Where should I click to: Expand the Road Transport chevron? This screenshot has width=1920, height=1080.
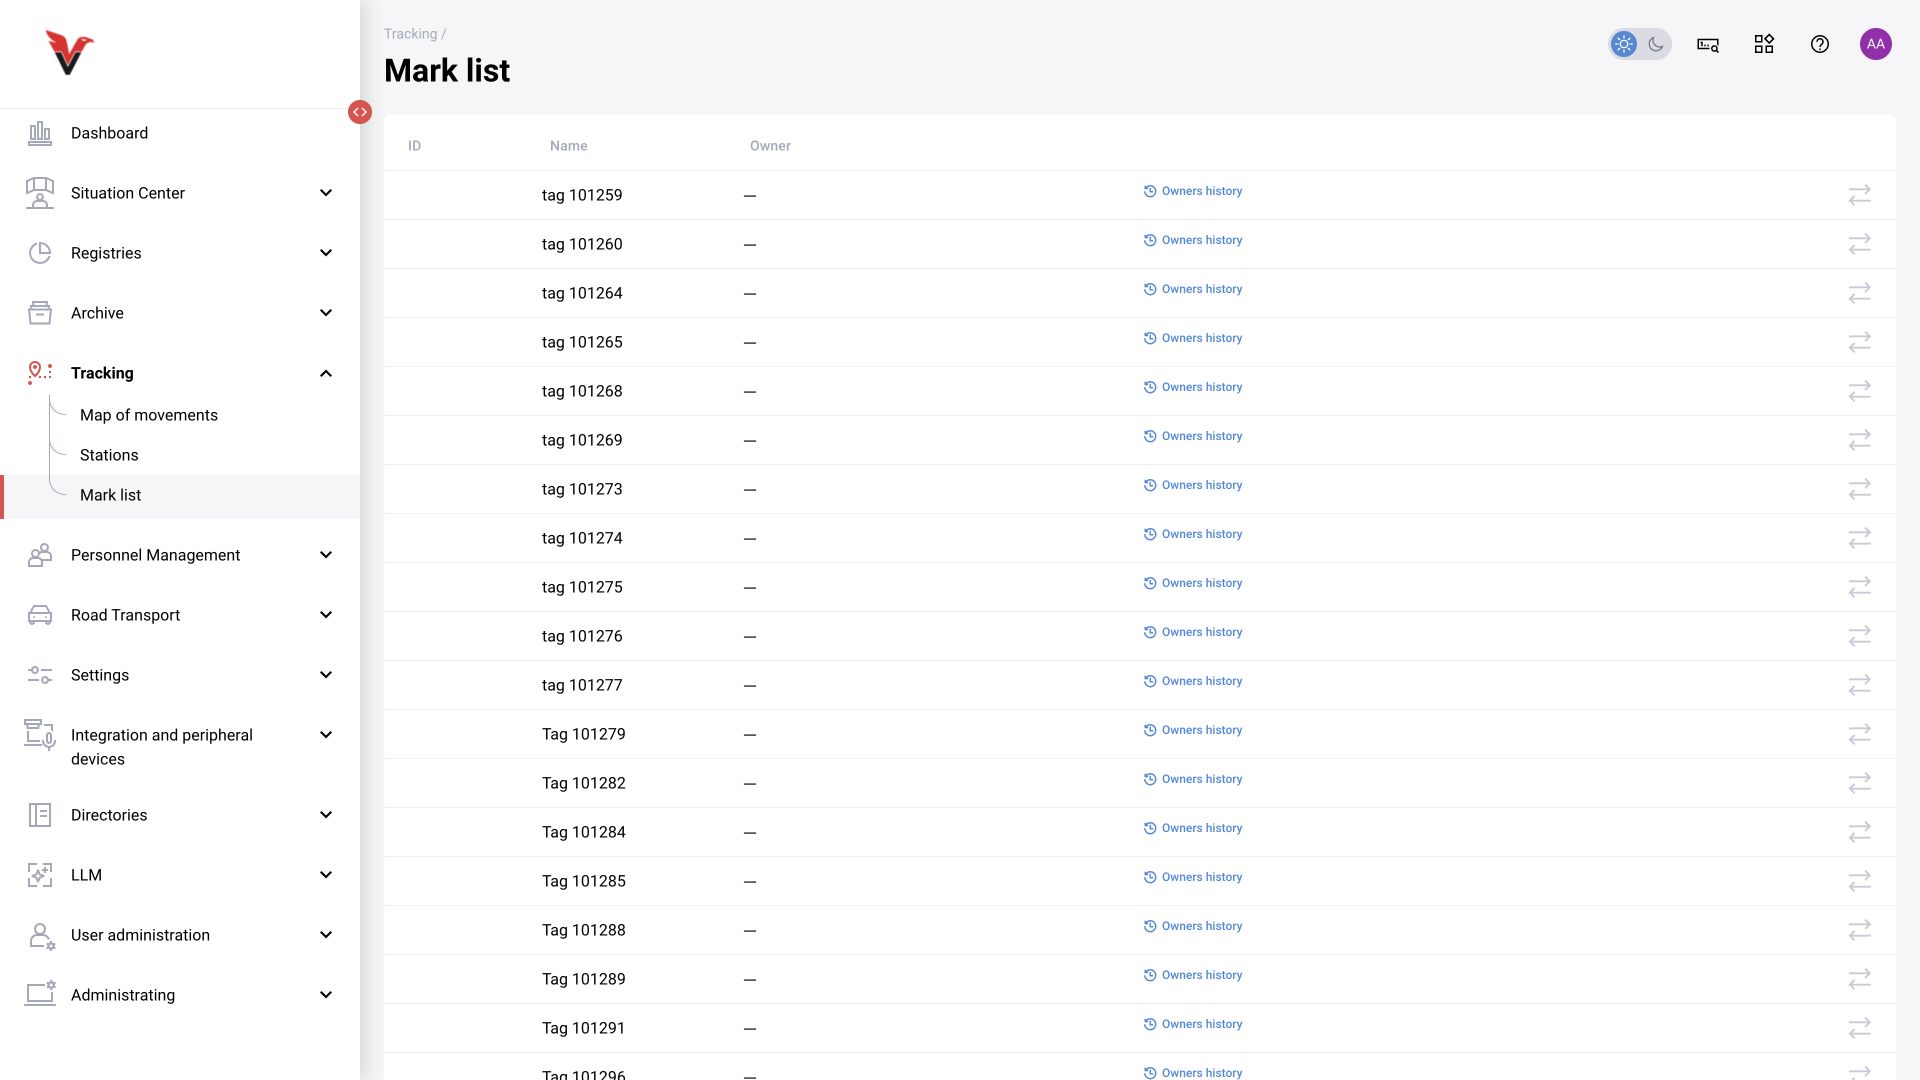326,615
